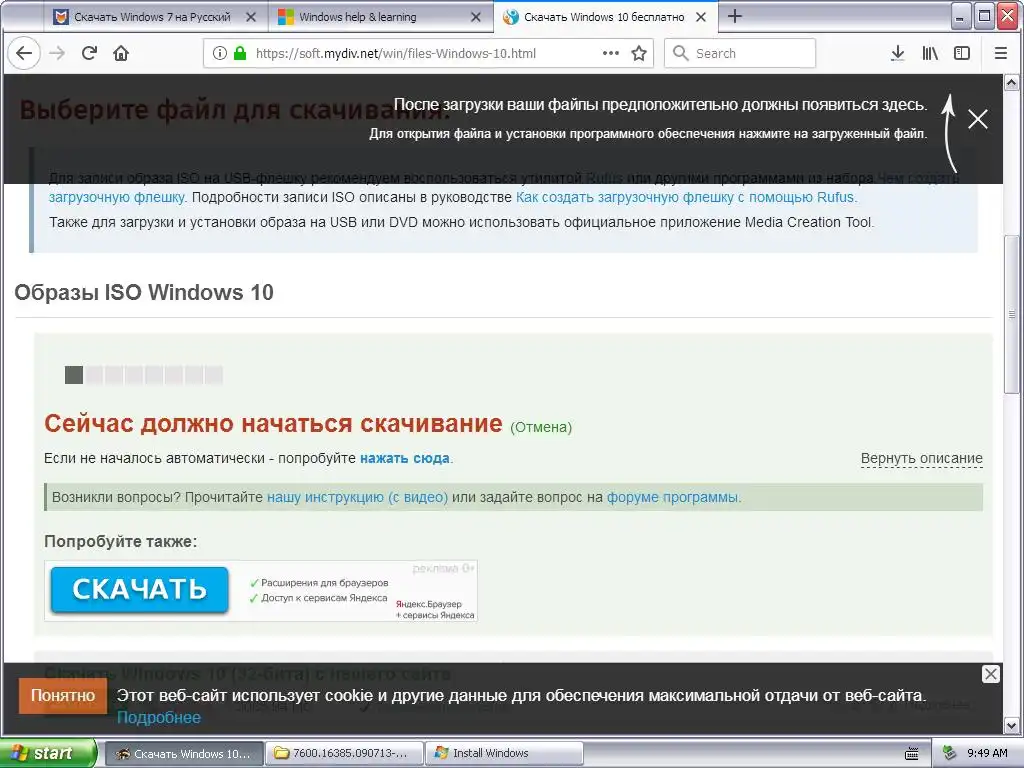The height and width of the screenshot is (768, 1024).
Task: Open the 7600.16385.090713 folder taskbar item
Action: coord(344,754)
